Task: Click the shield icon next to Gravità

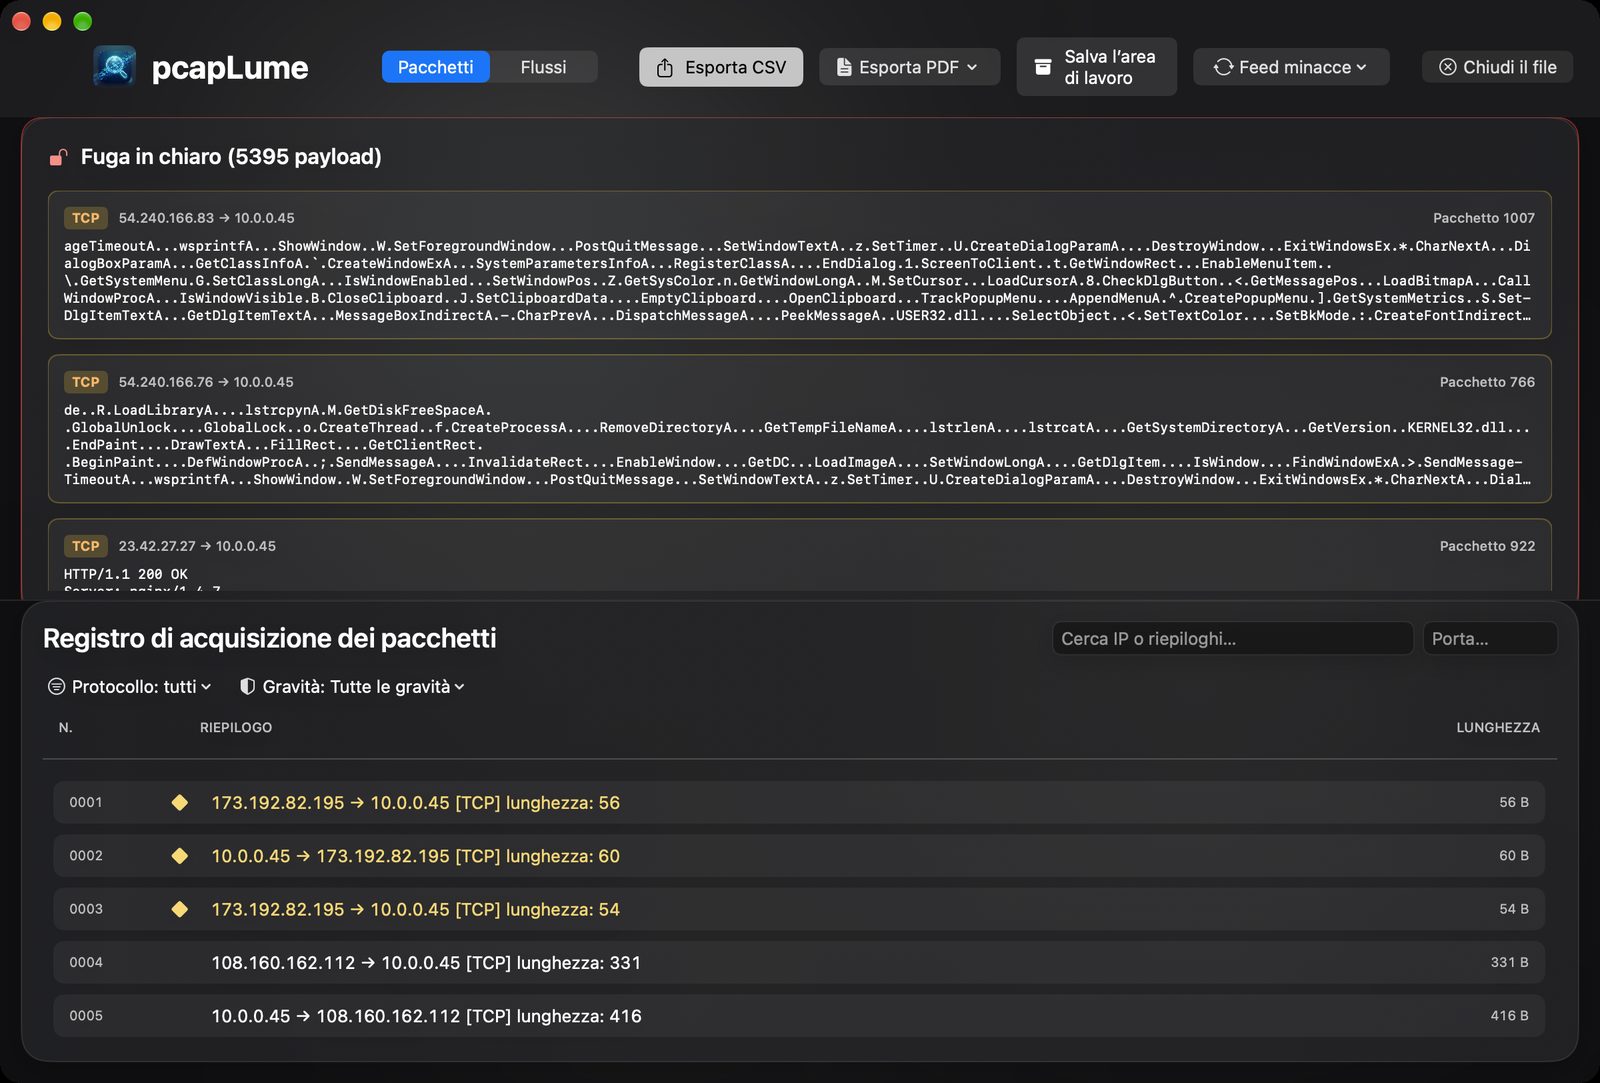Action: pos(247,687)
